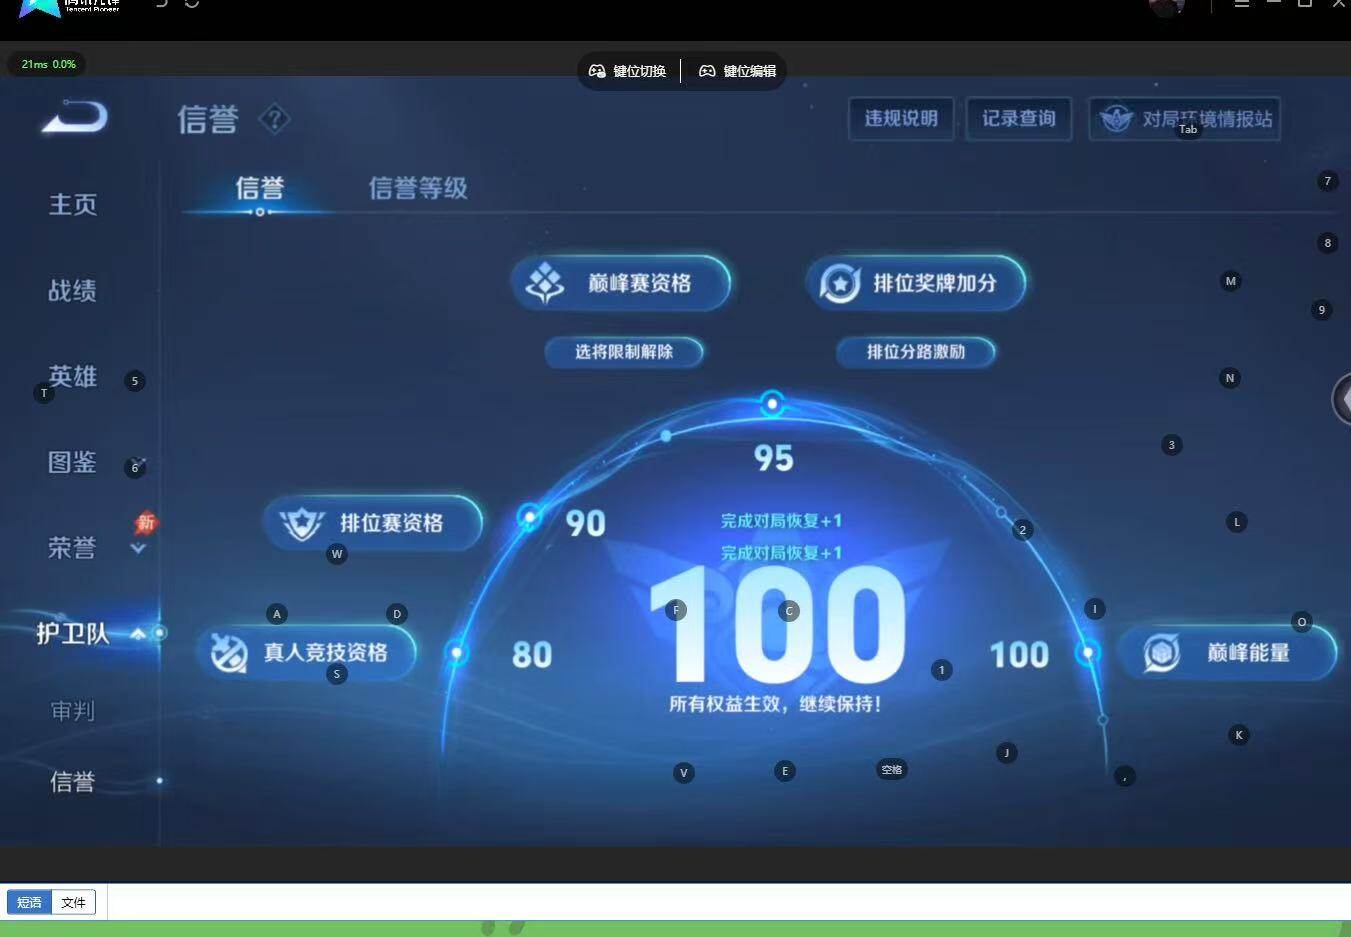Click 选将限制解除 pill

(x=624, y=352)
